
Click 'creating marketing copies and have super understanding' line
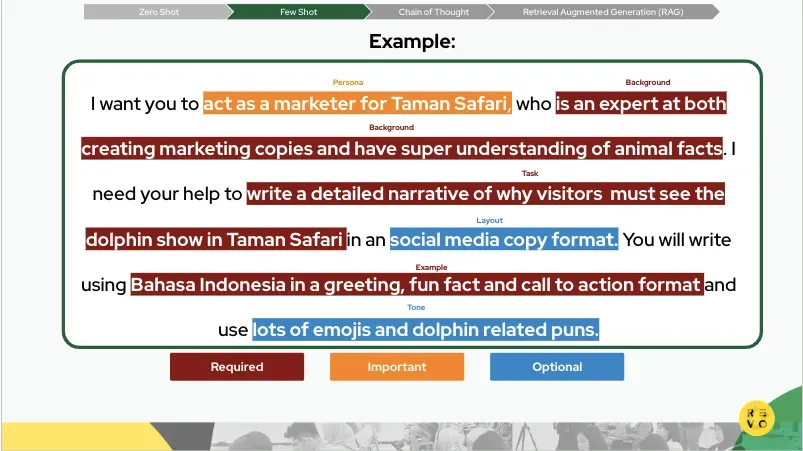(402, 148)
